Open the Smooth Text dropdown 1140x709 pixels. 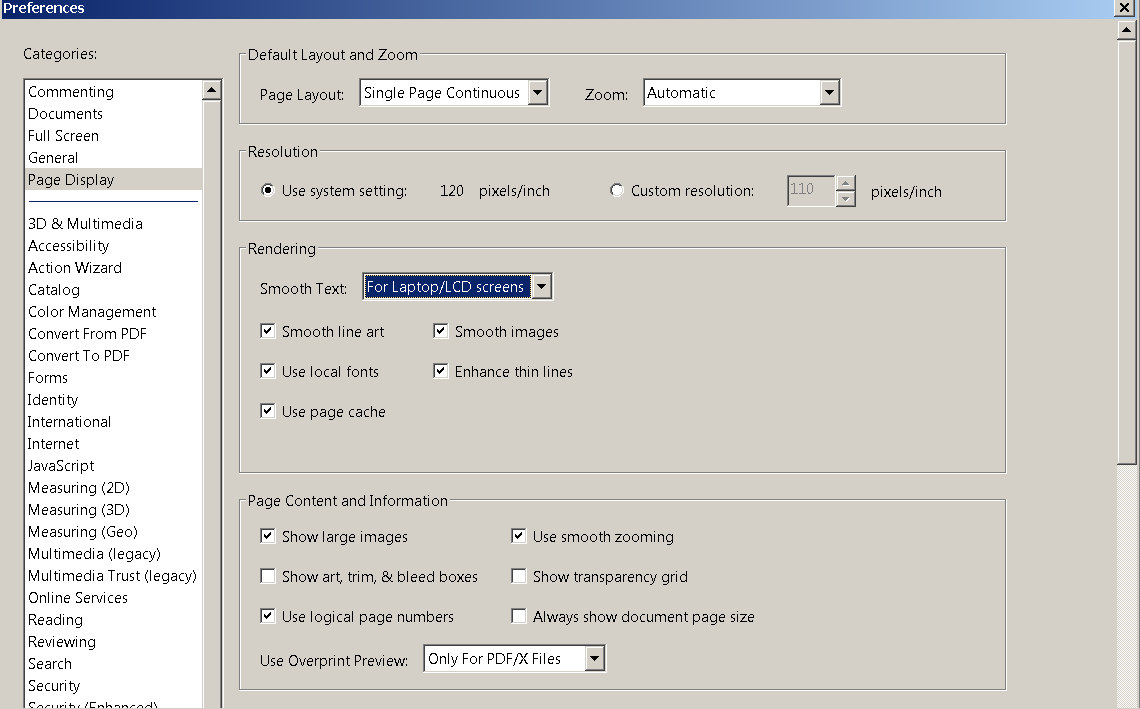(x=541, y=287)
